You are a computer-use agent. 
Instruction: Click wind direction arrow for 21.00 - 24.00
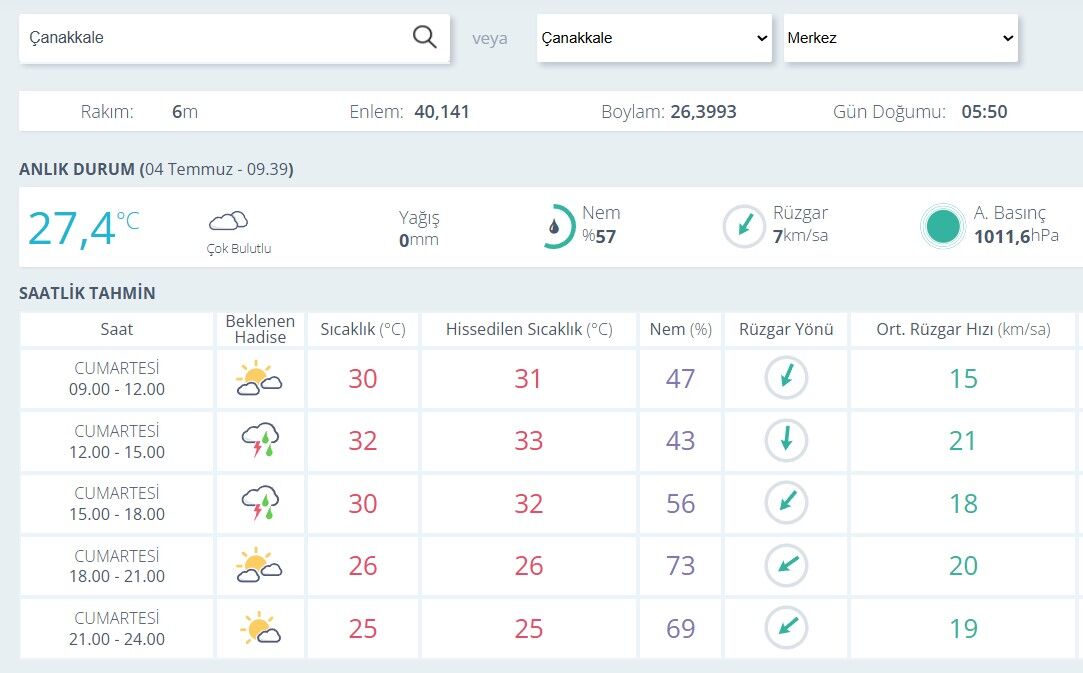[x=786, y=627]
